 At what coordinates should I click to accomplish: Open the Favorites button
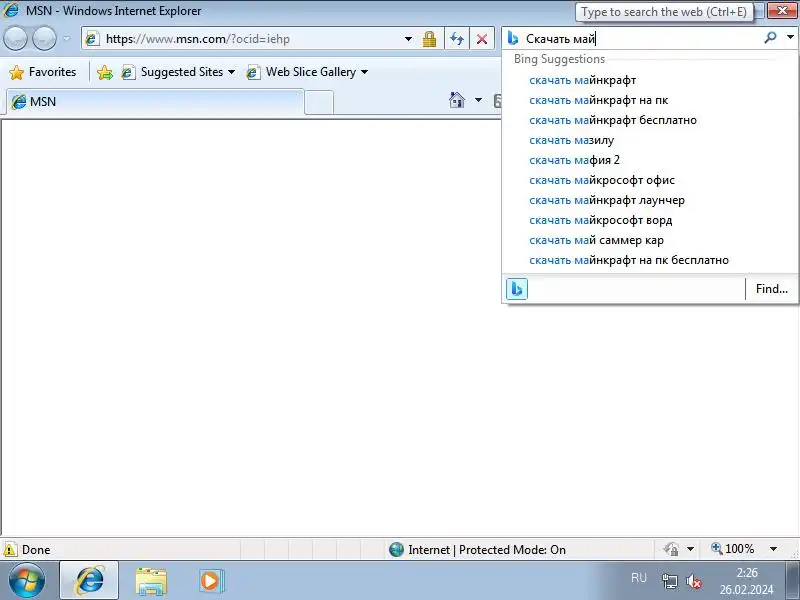click(43, 72)
